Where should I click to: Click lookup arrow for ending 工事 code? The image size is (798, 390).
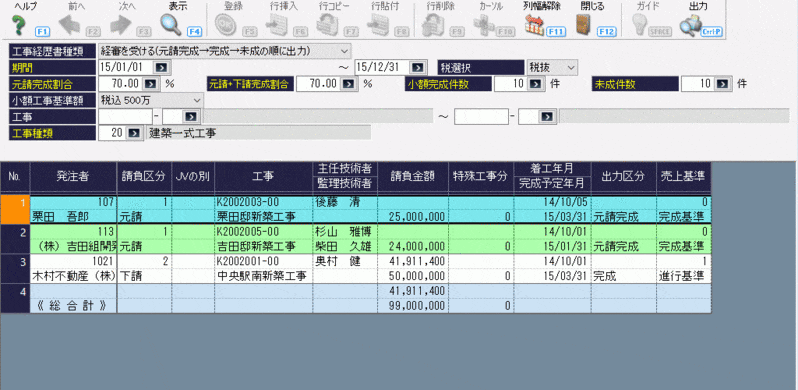[x=547, y=117]
